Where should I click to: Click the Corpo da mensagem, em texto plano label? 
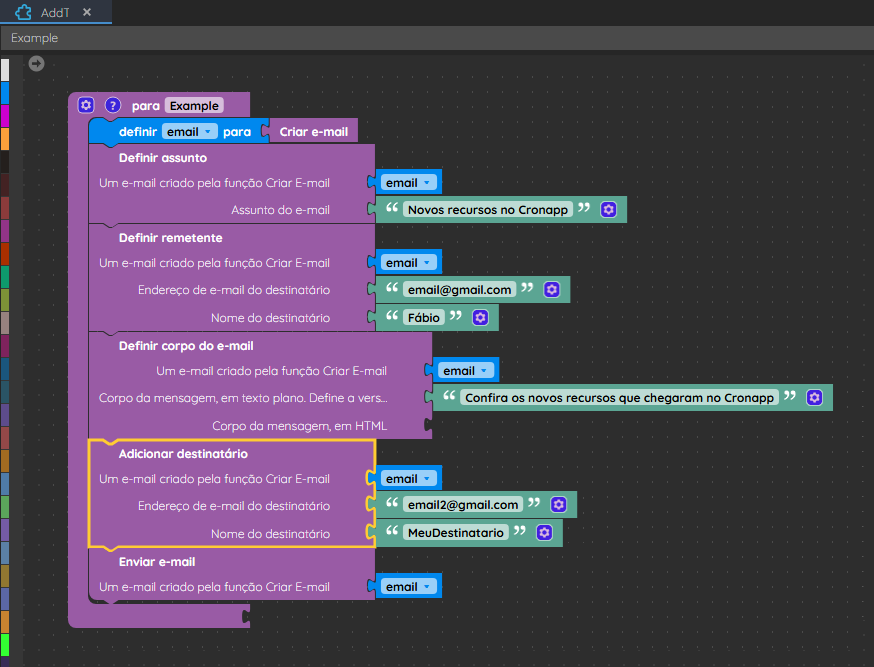click(x=243, y=398)
